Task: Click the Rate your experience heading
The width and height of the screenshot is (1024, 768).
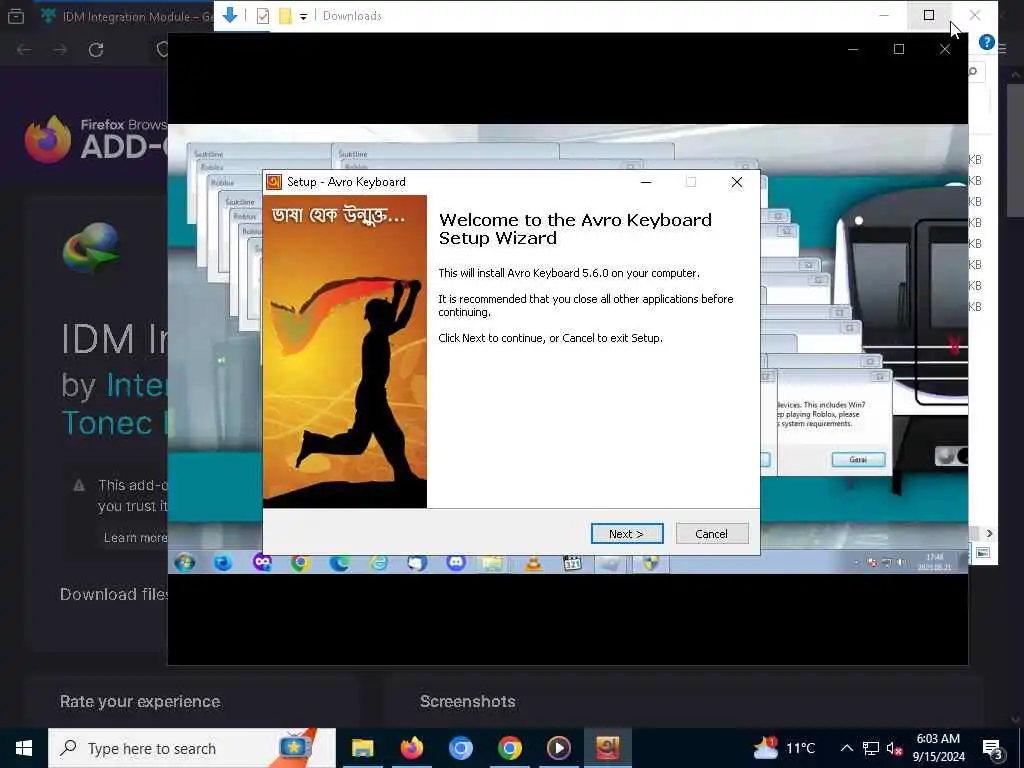Action: [140, 701]
